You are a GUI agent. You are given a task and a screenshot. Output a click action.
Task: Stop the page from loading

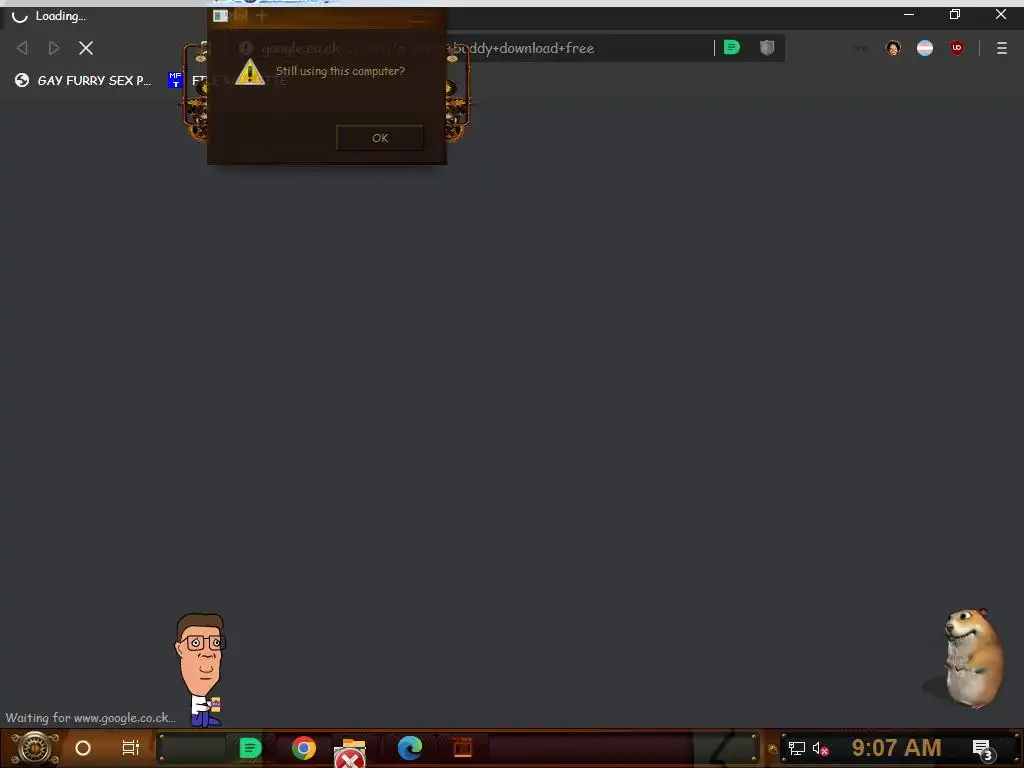pos(86,48)
